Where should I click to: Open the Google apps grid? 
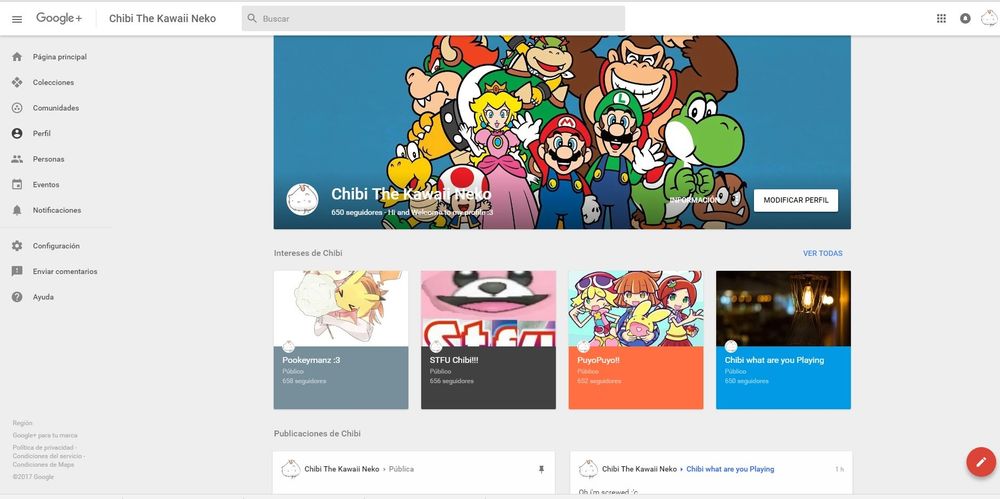[941, 19]
